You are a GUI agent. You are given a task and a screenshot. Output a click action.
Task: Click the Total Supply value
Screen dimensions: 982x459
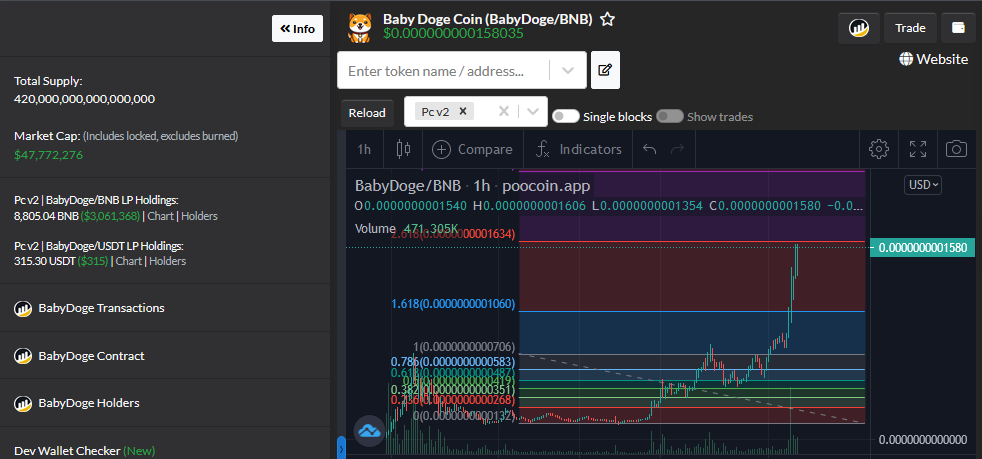[85, 99]
